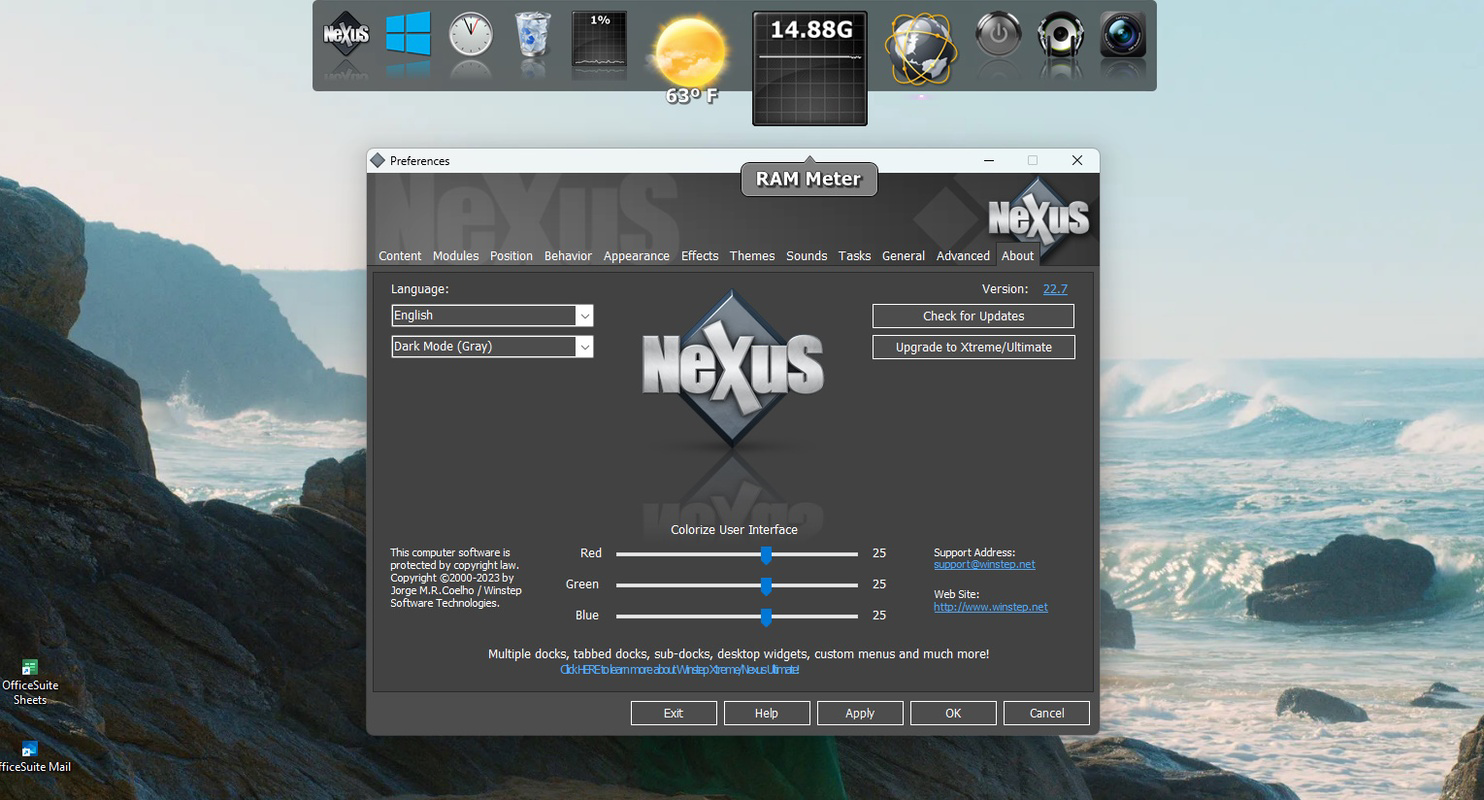The width and height of the screenshot is (1484, 800).
Task: Click Upgrade to Xtreme/Ultimate button
Action: click(973, 347)
